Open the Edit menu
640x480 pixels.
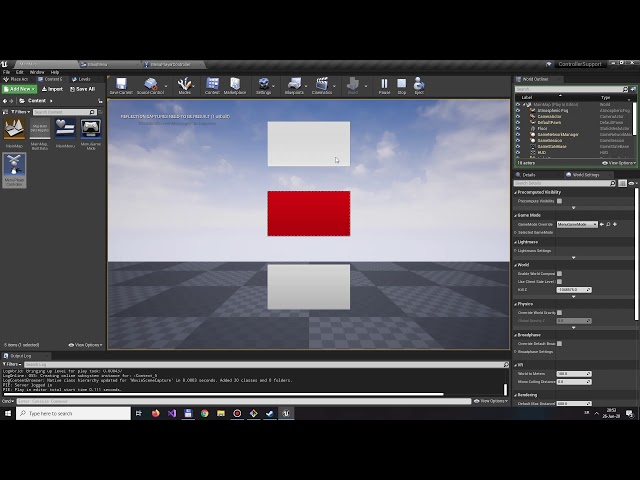click(20, 72)
